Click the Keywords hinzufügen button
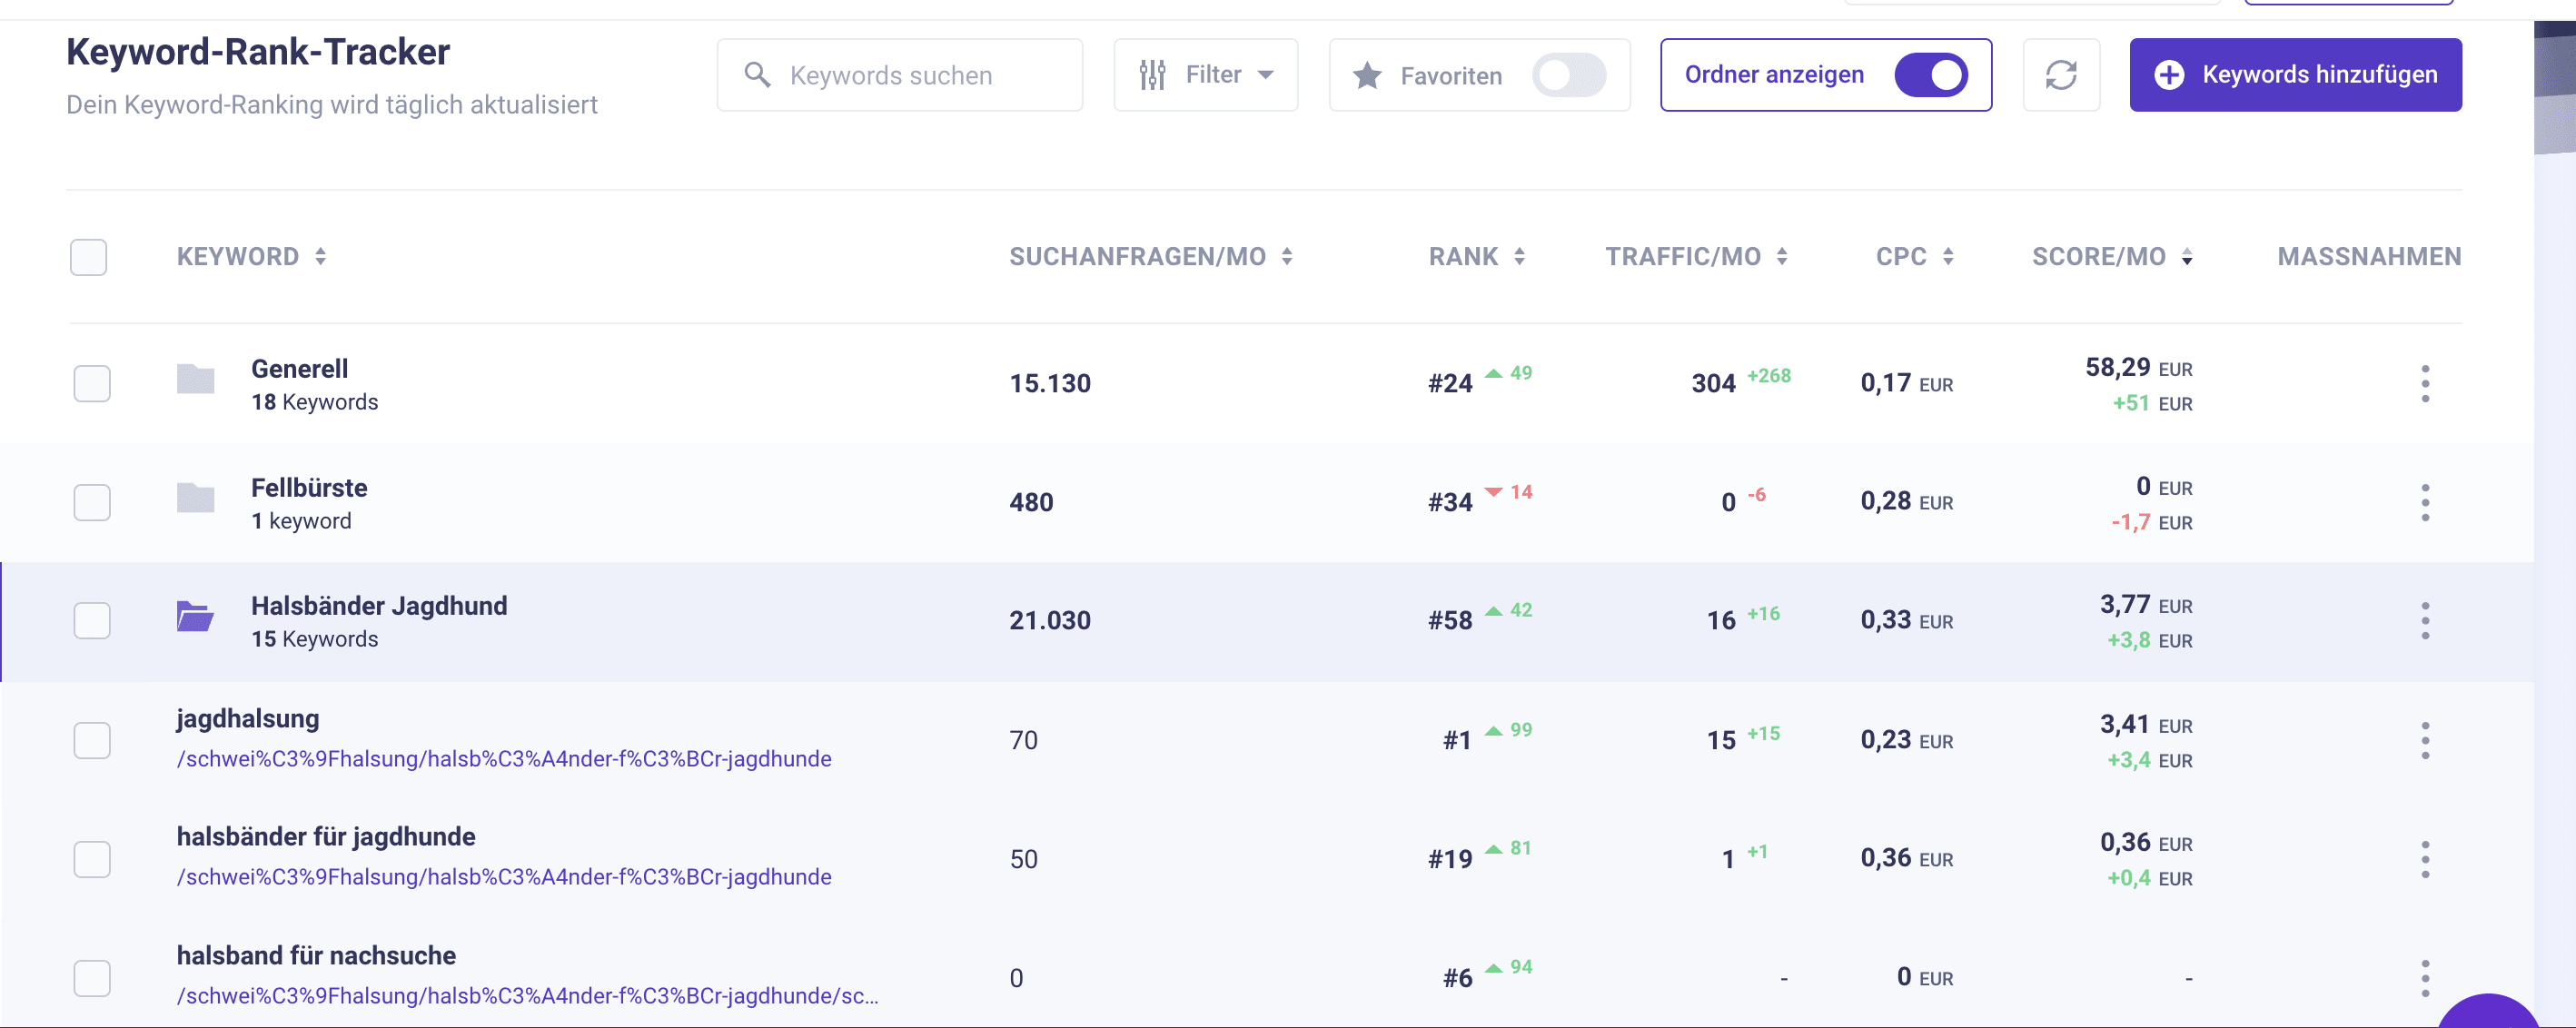This screenshot has height=1028, width=2576. pos(2295,75)
